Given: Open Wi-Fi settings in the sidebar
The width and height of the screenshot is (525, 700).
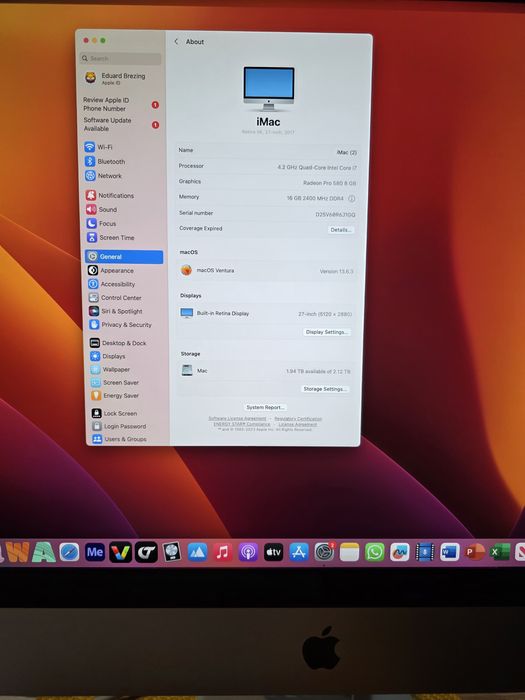Looking at the screenshot, I should [99, 147].
